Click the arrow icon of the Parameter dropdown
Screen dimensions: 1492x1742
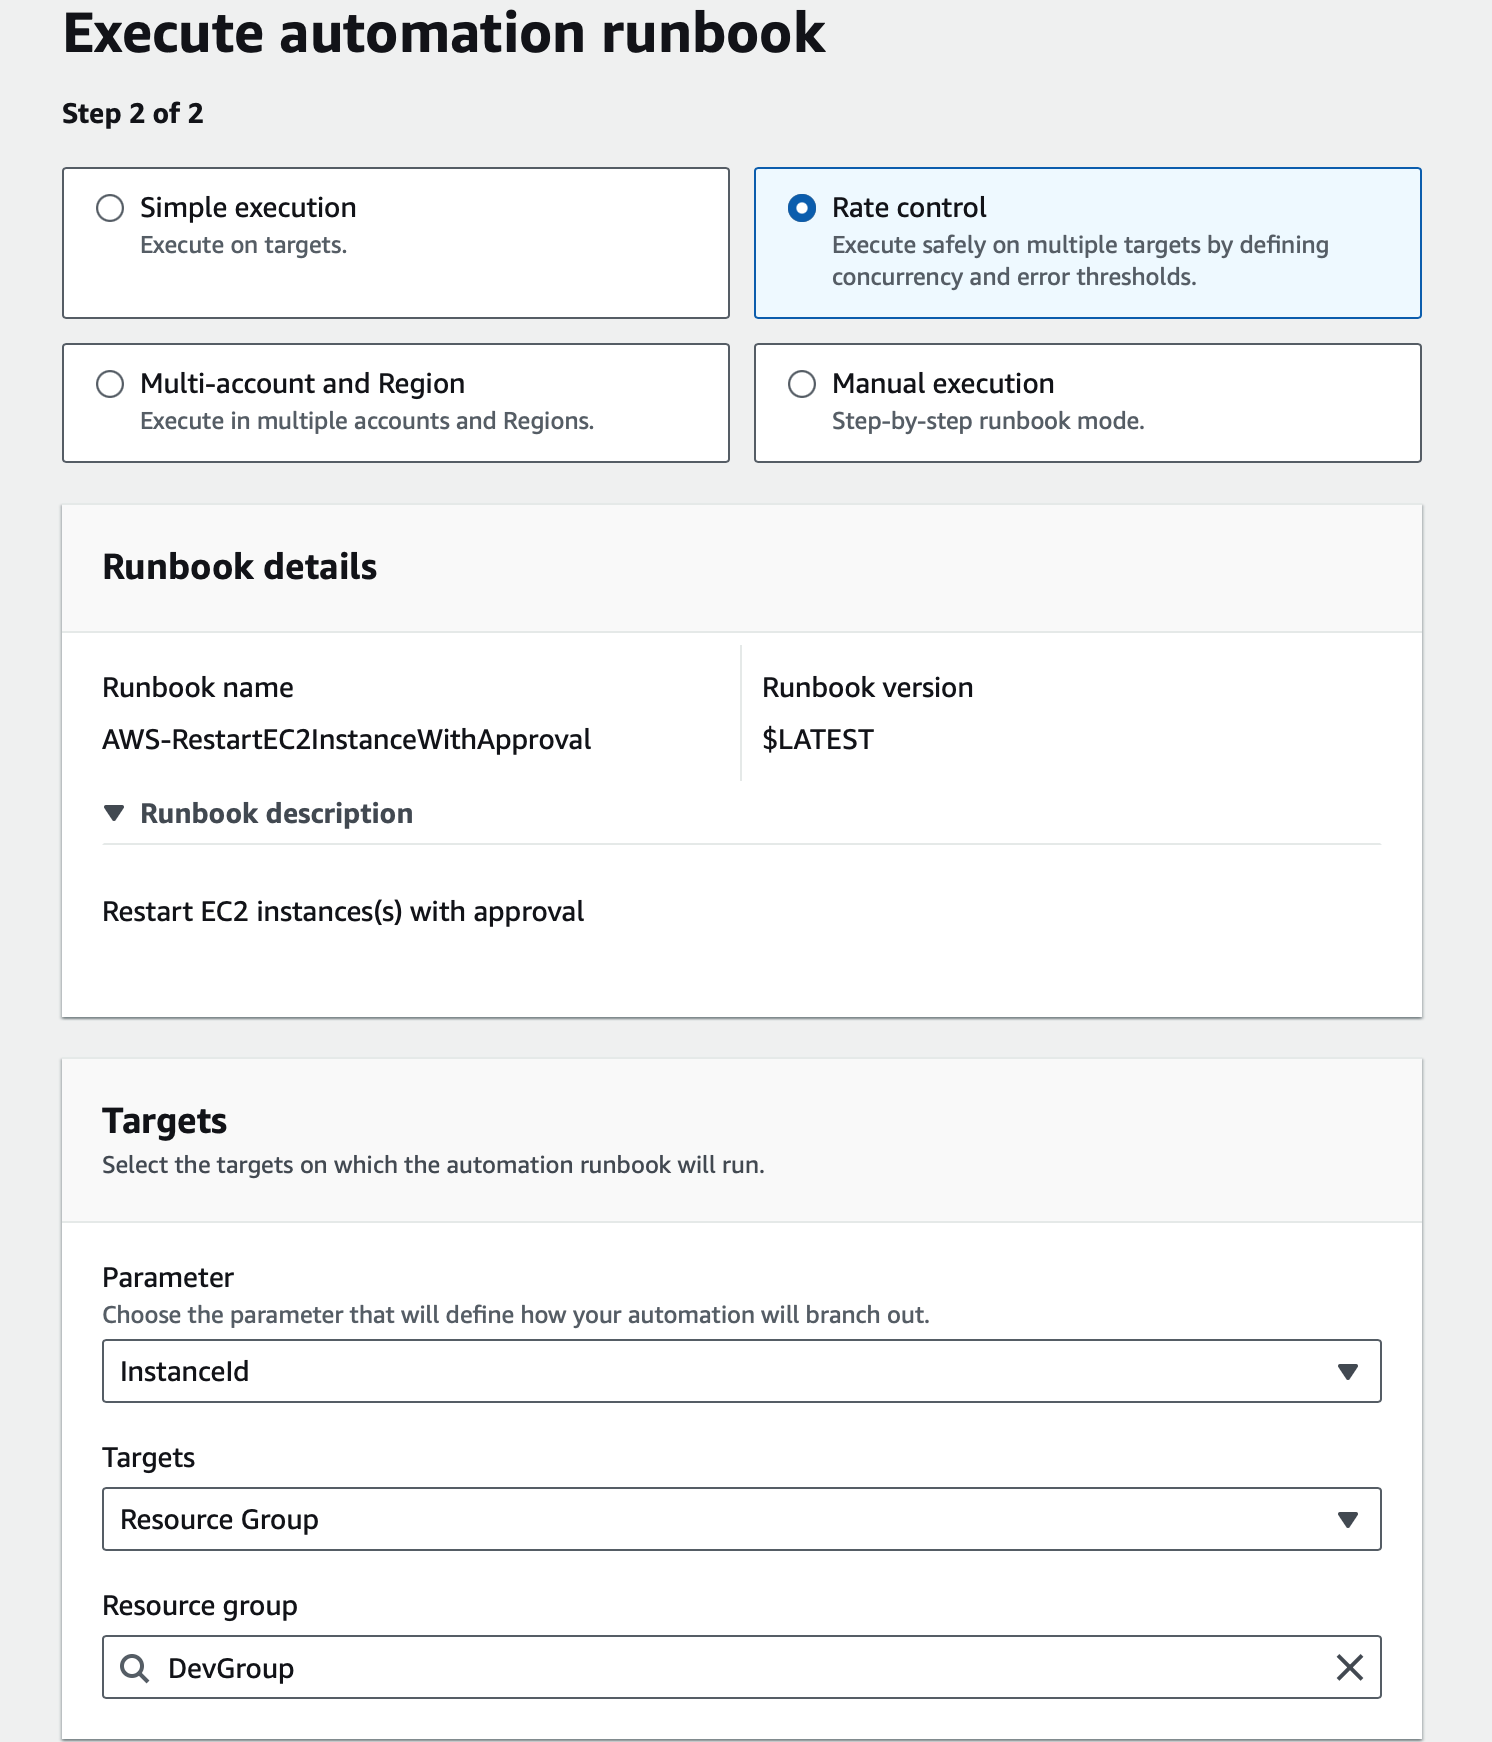click(x=1347, y=1371)
